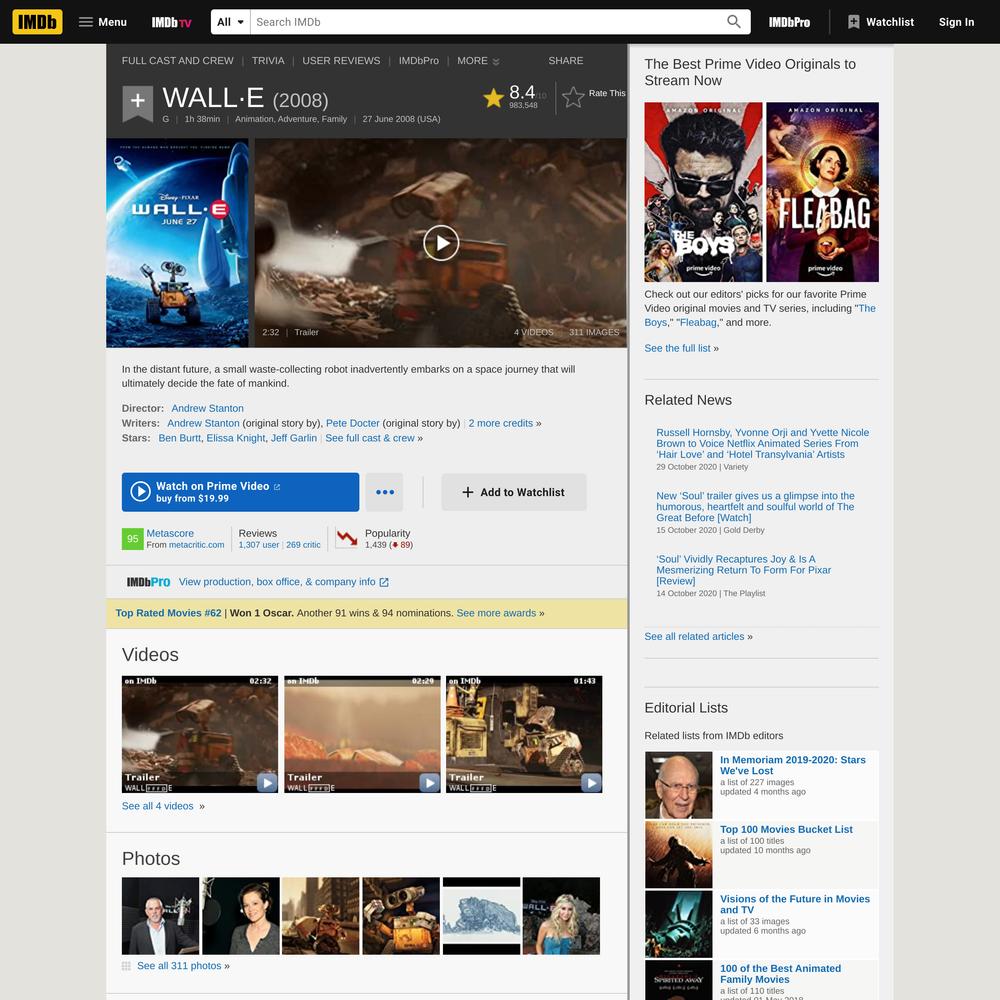Open more watch options ellipsis button
The width and height of the screenshot is (1000, 1000).
(385, 492)
